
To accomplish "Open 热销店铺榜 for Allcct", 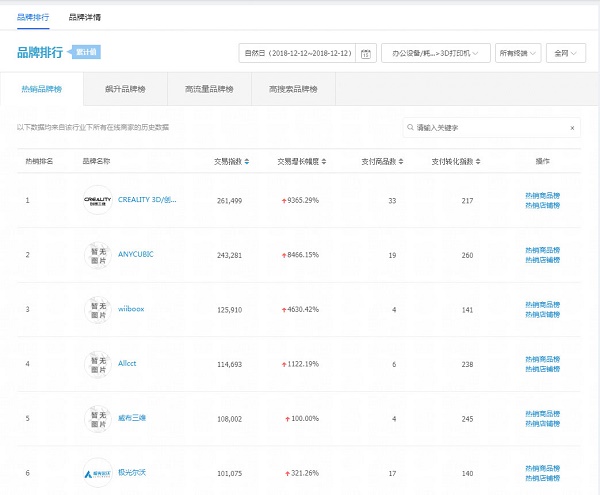I will tap(542, 369).
